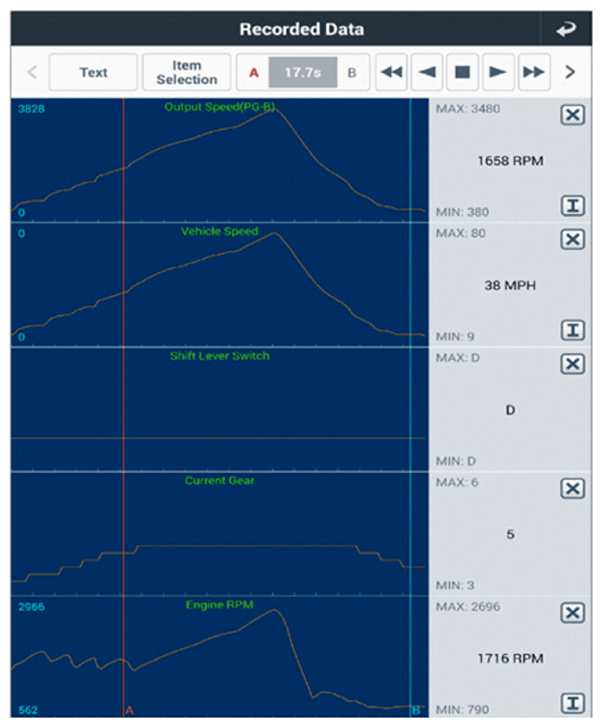The width and height of the screenshot is (602, 727).
Task: Stop the recorded data playback
Action: coord(462,72)
